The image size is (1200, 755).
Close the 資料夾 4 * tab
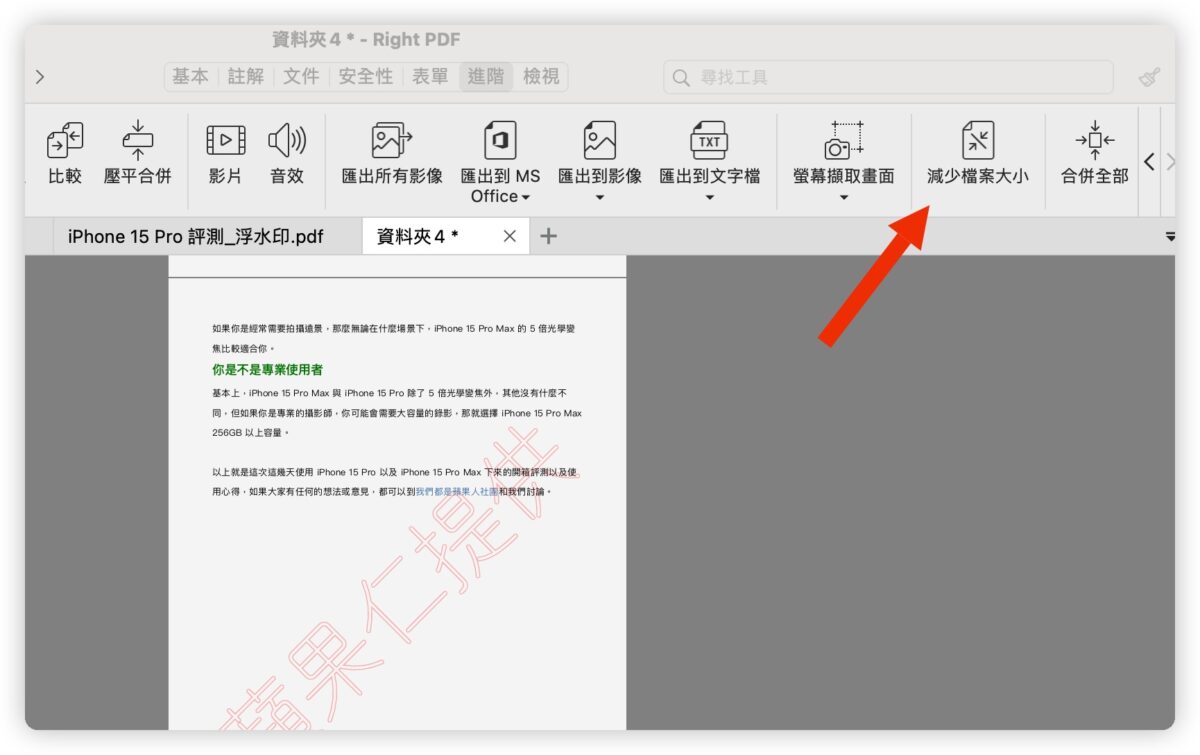pyautogui.click(x=509, y=236)
